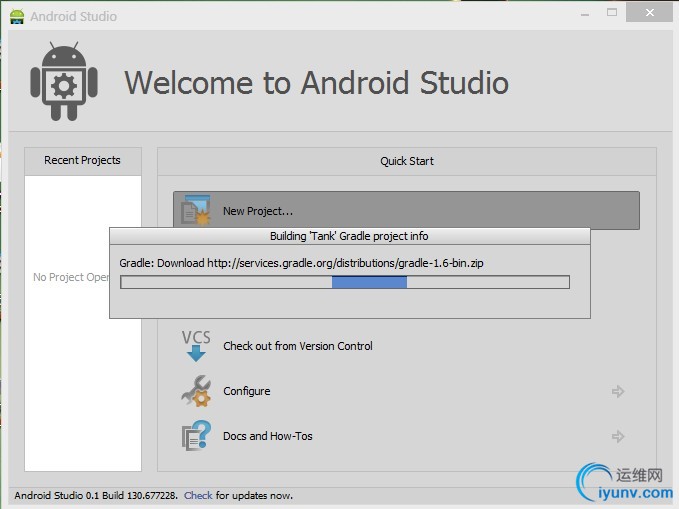Screen dimensions: 679x509
Task: Click the No Project Open placeholder text
Action: coord(71,277)
